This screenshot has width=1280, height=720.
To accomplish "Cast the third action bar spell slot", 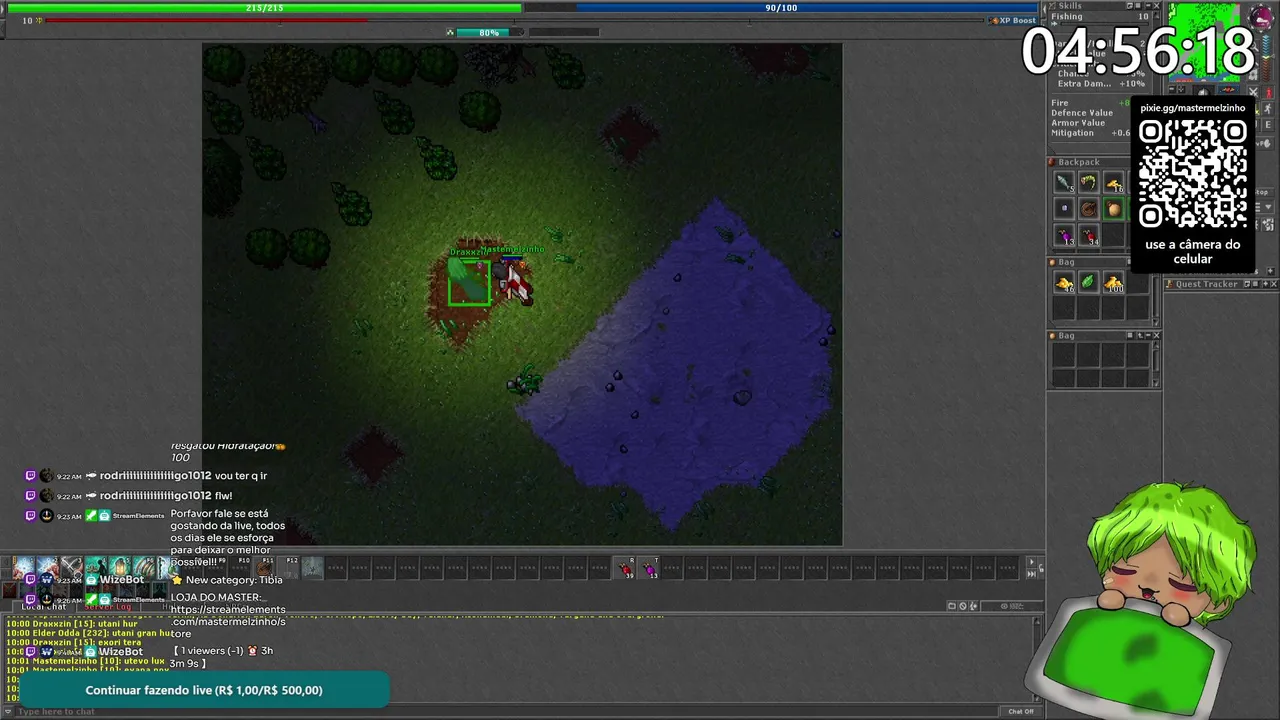I will [x=72, y=567].
